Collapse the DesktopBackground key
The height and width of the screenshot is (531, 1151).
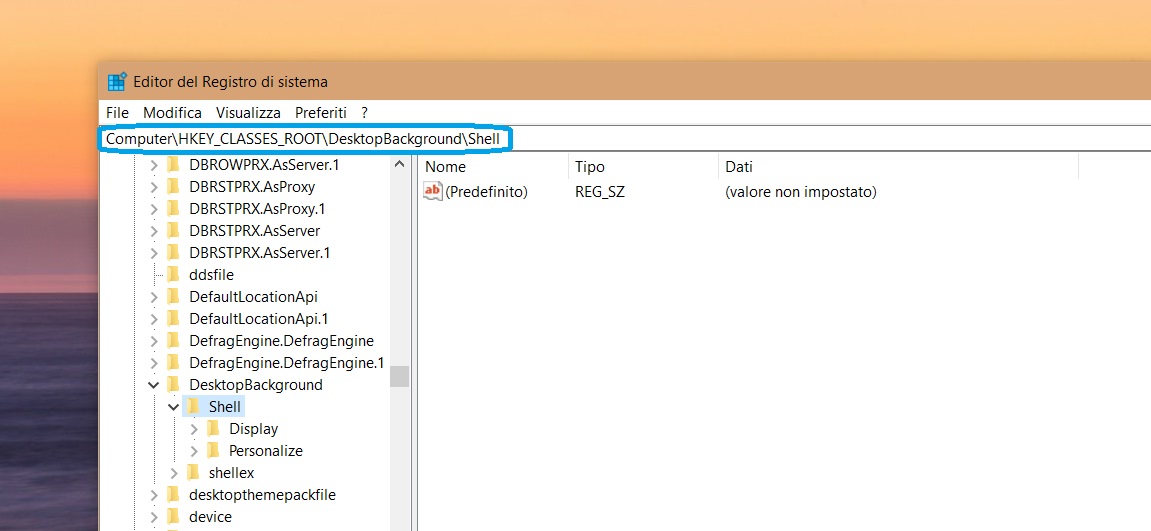tap(153, 385)
